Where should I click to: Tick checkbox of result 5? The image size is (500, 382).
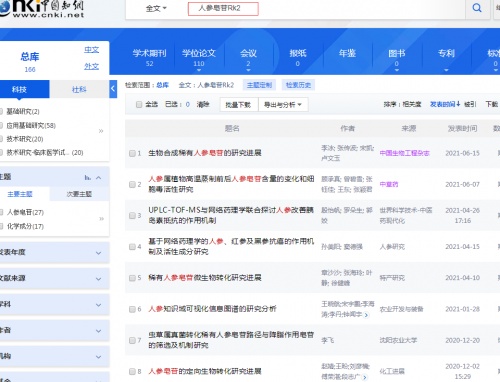132,278
